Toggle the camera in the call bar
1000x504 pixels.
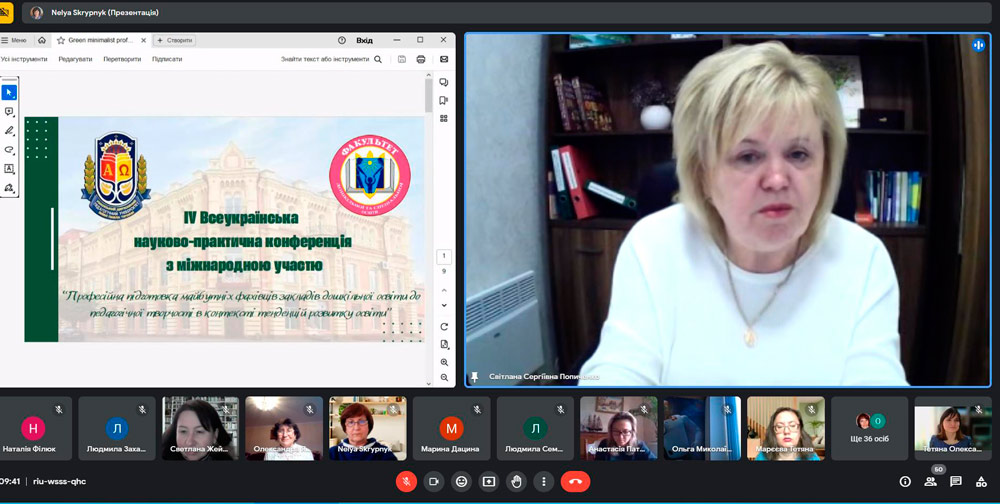click(x=434, y=481)
